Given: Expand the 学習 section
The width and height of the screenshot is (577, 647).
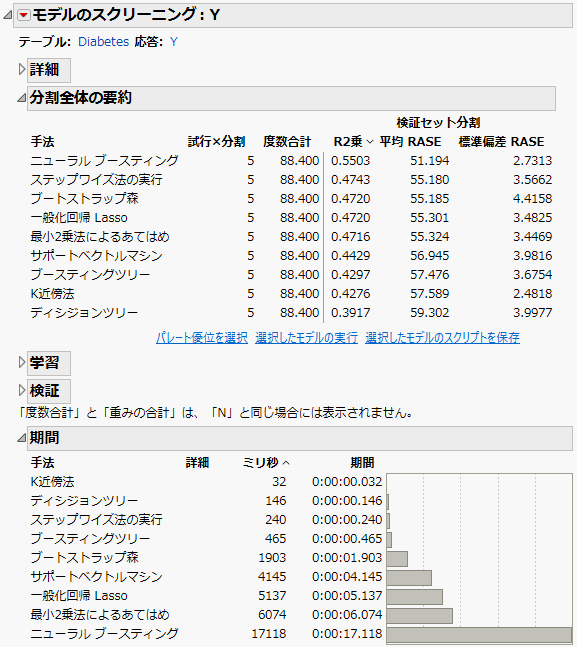Looking at the screenshot, I should tap(22, 362).
